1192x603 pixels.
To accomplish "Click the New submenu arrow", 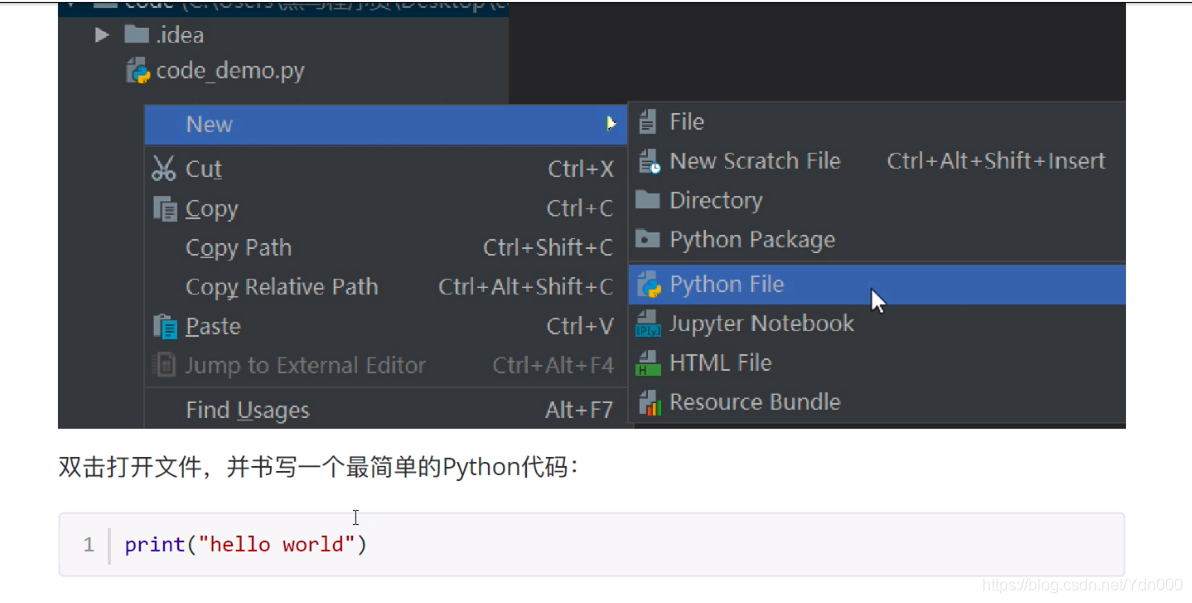I will pyautogui.click(x=610, y=123).
